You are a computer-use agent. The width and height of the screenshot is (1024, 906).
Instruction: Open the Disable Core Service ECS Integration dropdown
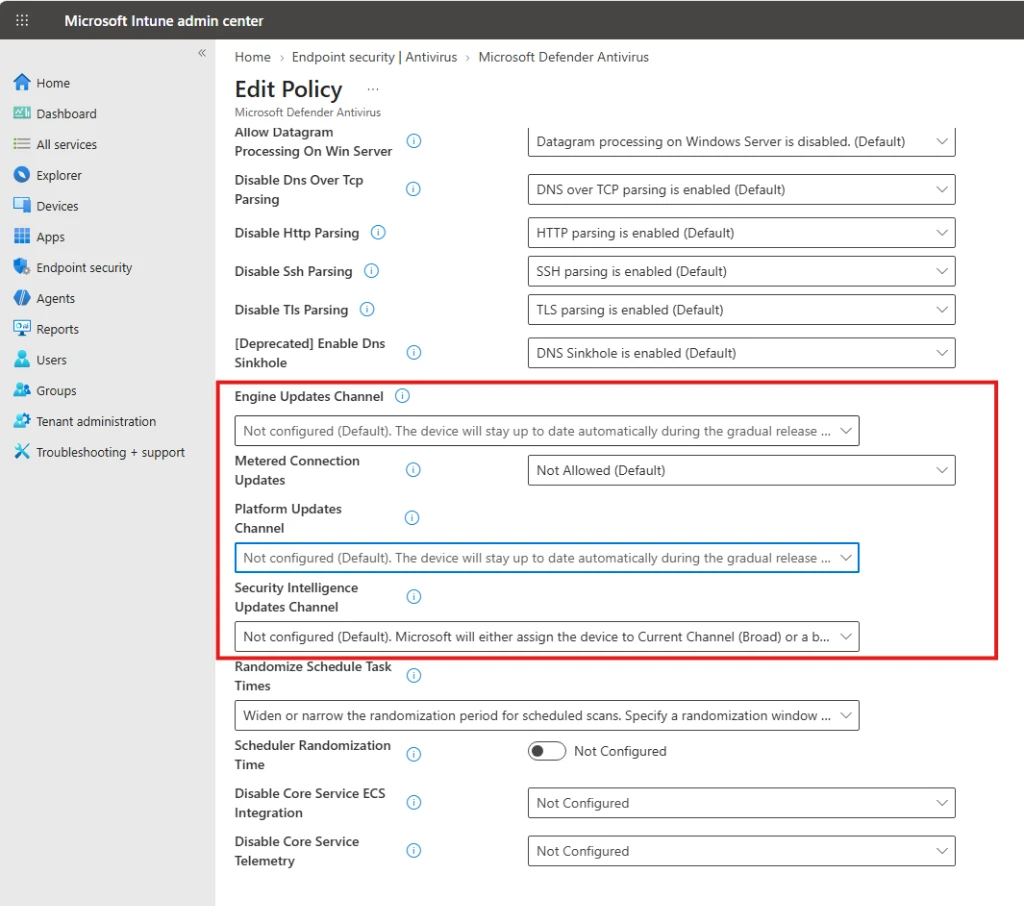coord(741,803)
